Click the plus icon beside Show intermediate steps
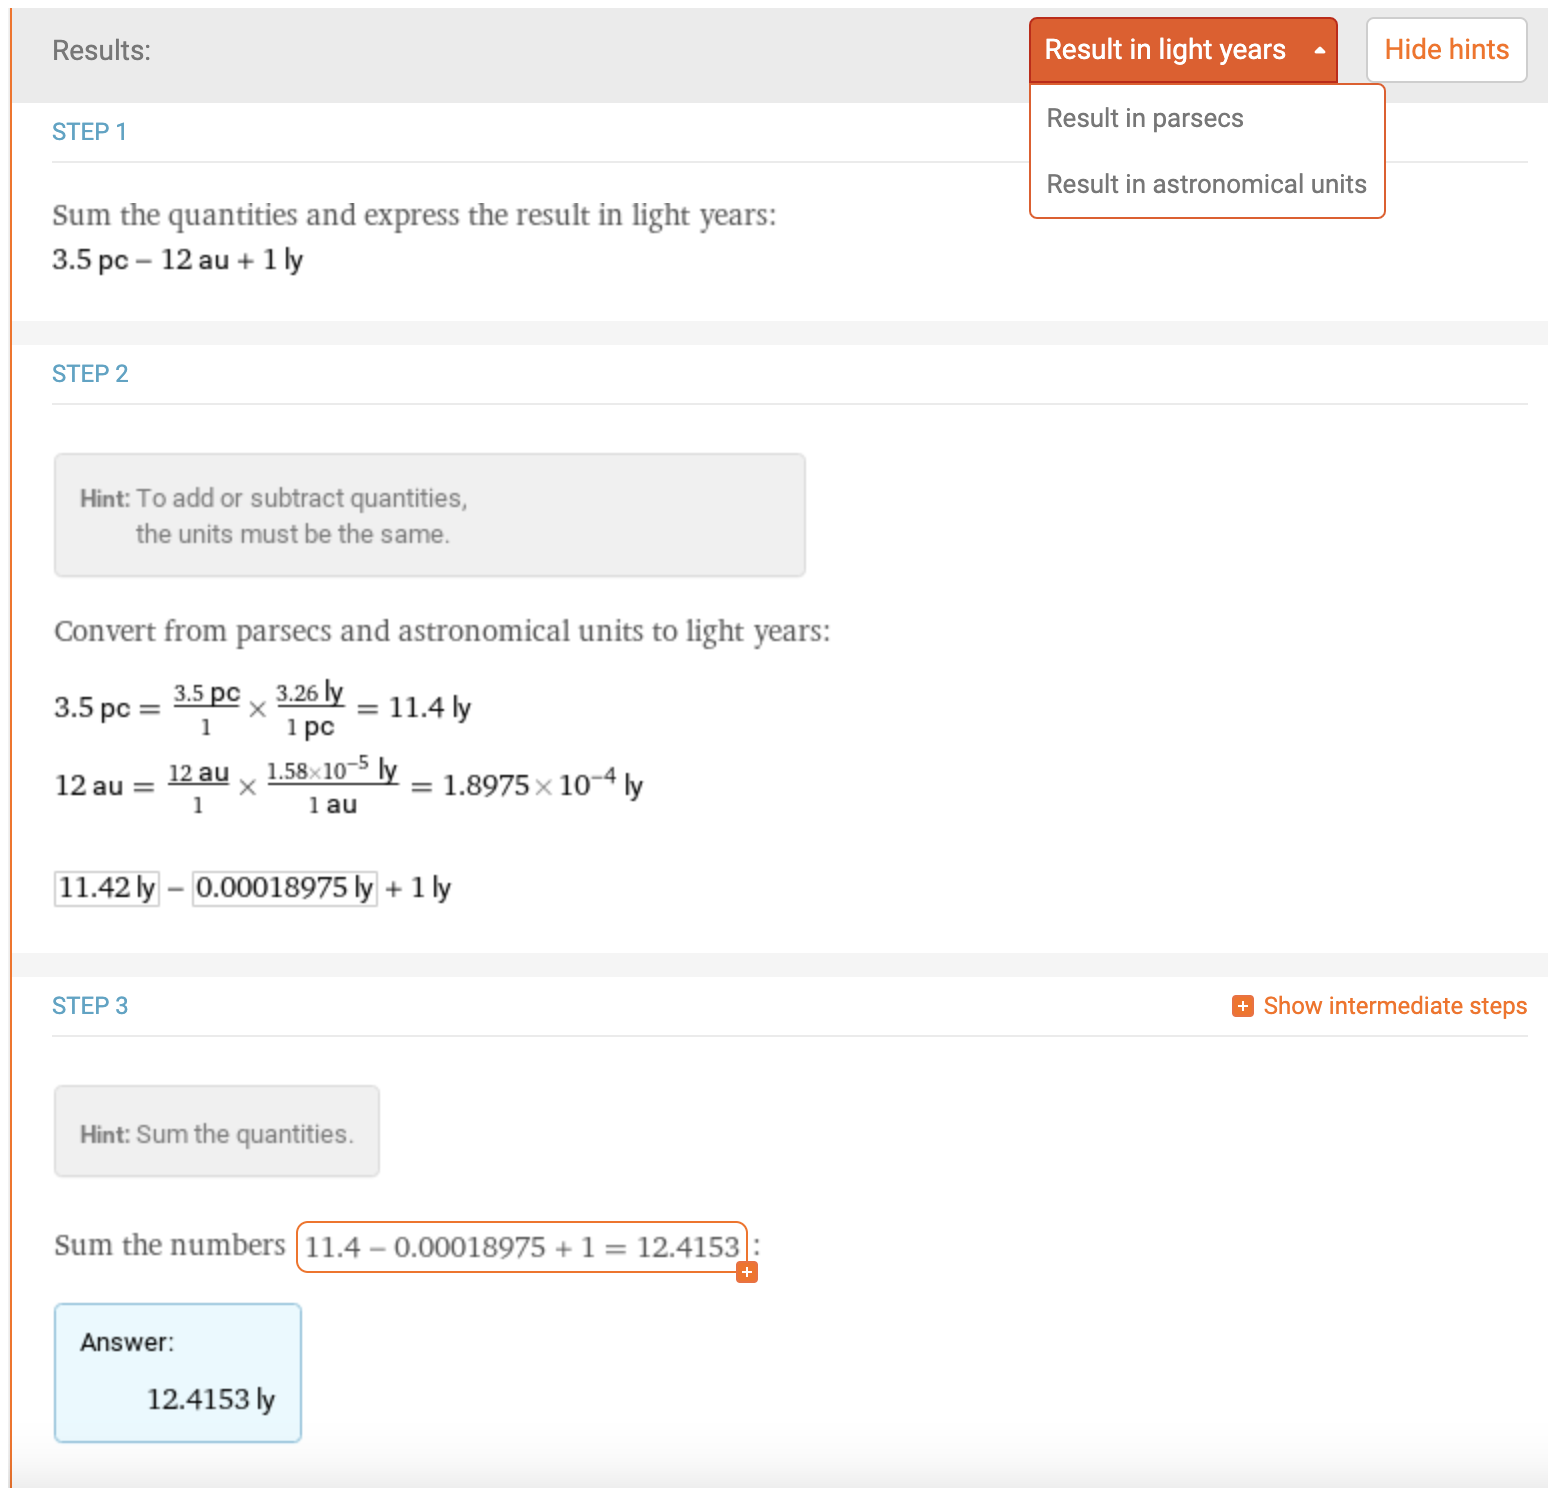The image size is (1548, 1502). 1243,1006
